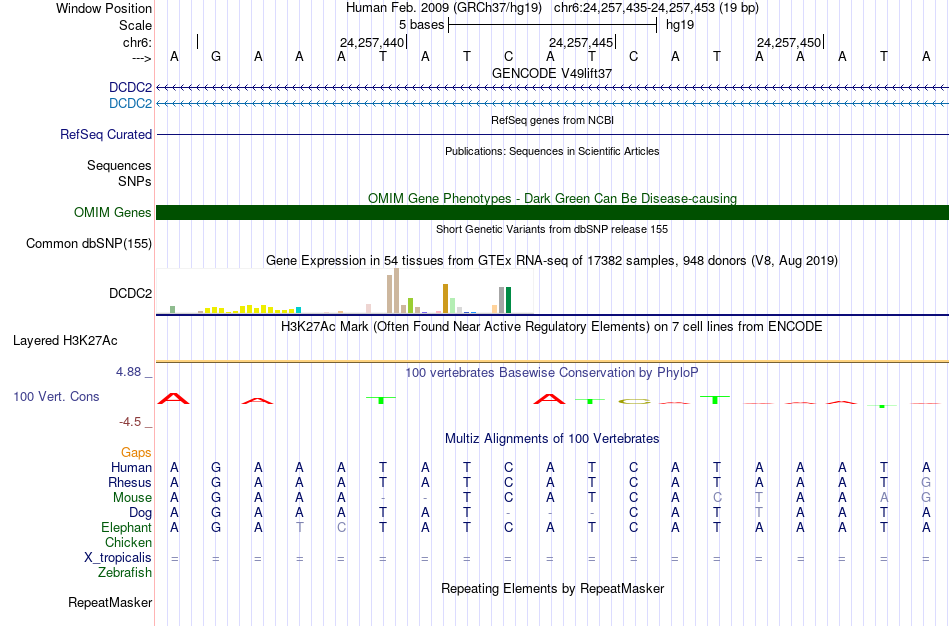
Task: Click the Human species row label
Action: coord(131,467)
